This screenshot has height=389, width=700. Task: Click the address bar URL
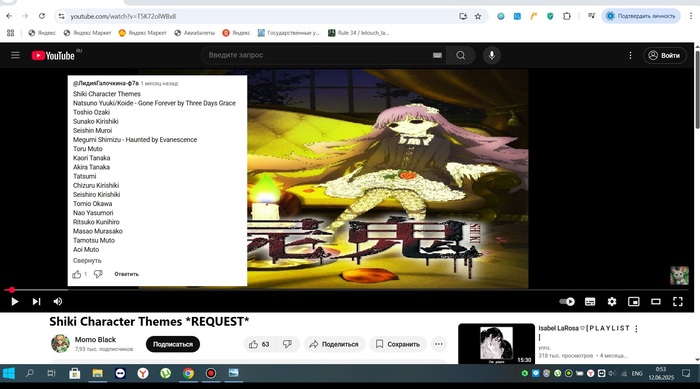point(123,16)
